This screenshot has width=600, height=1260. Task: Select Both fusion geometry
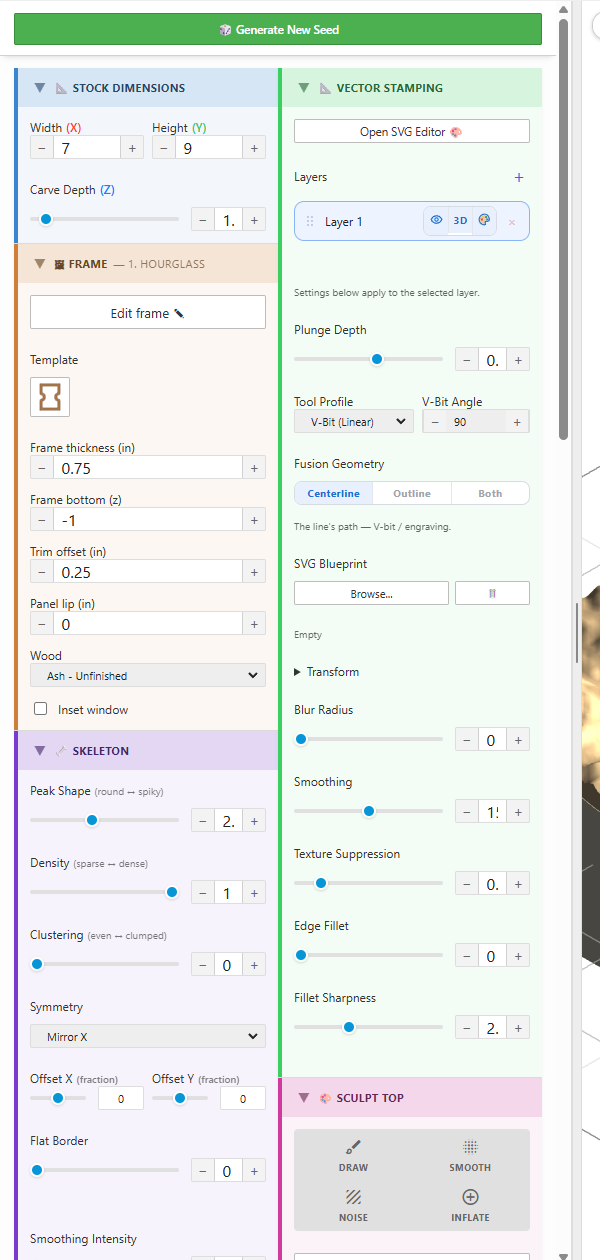click(x=490, y=493)
